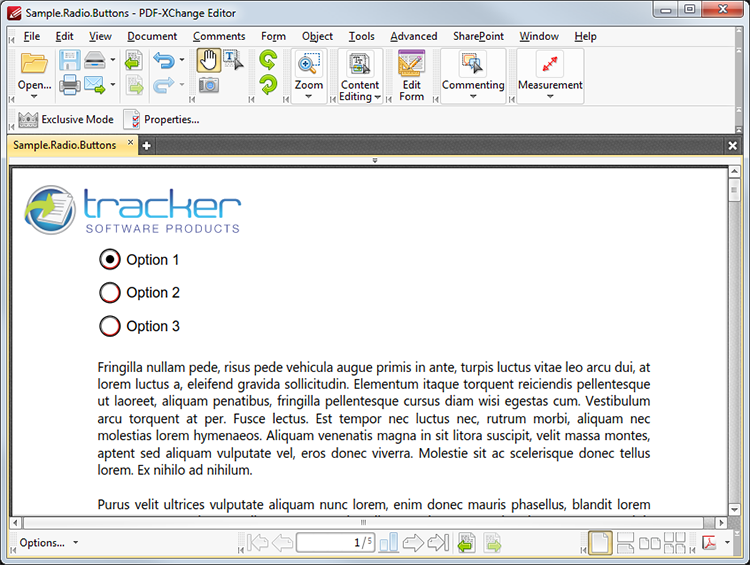750x565 pixels.
Task: Select the Option 3 radio button
Action: point(110,326)
